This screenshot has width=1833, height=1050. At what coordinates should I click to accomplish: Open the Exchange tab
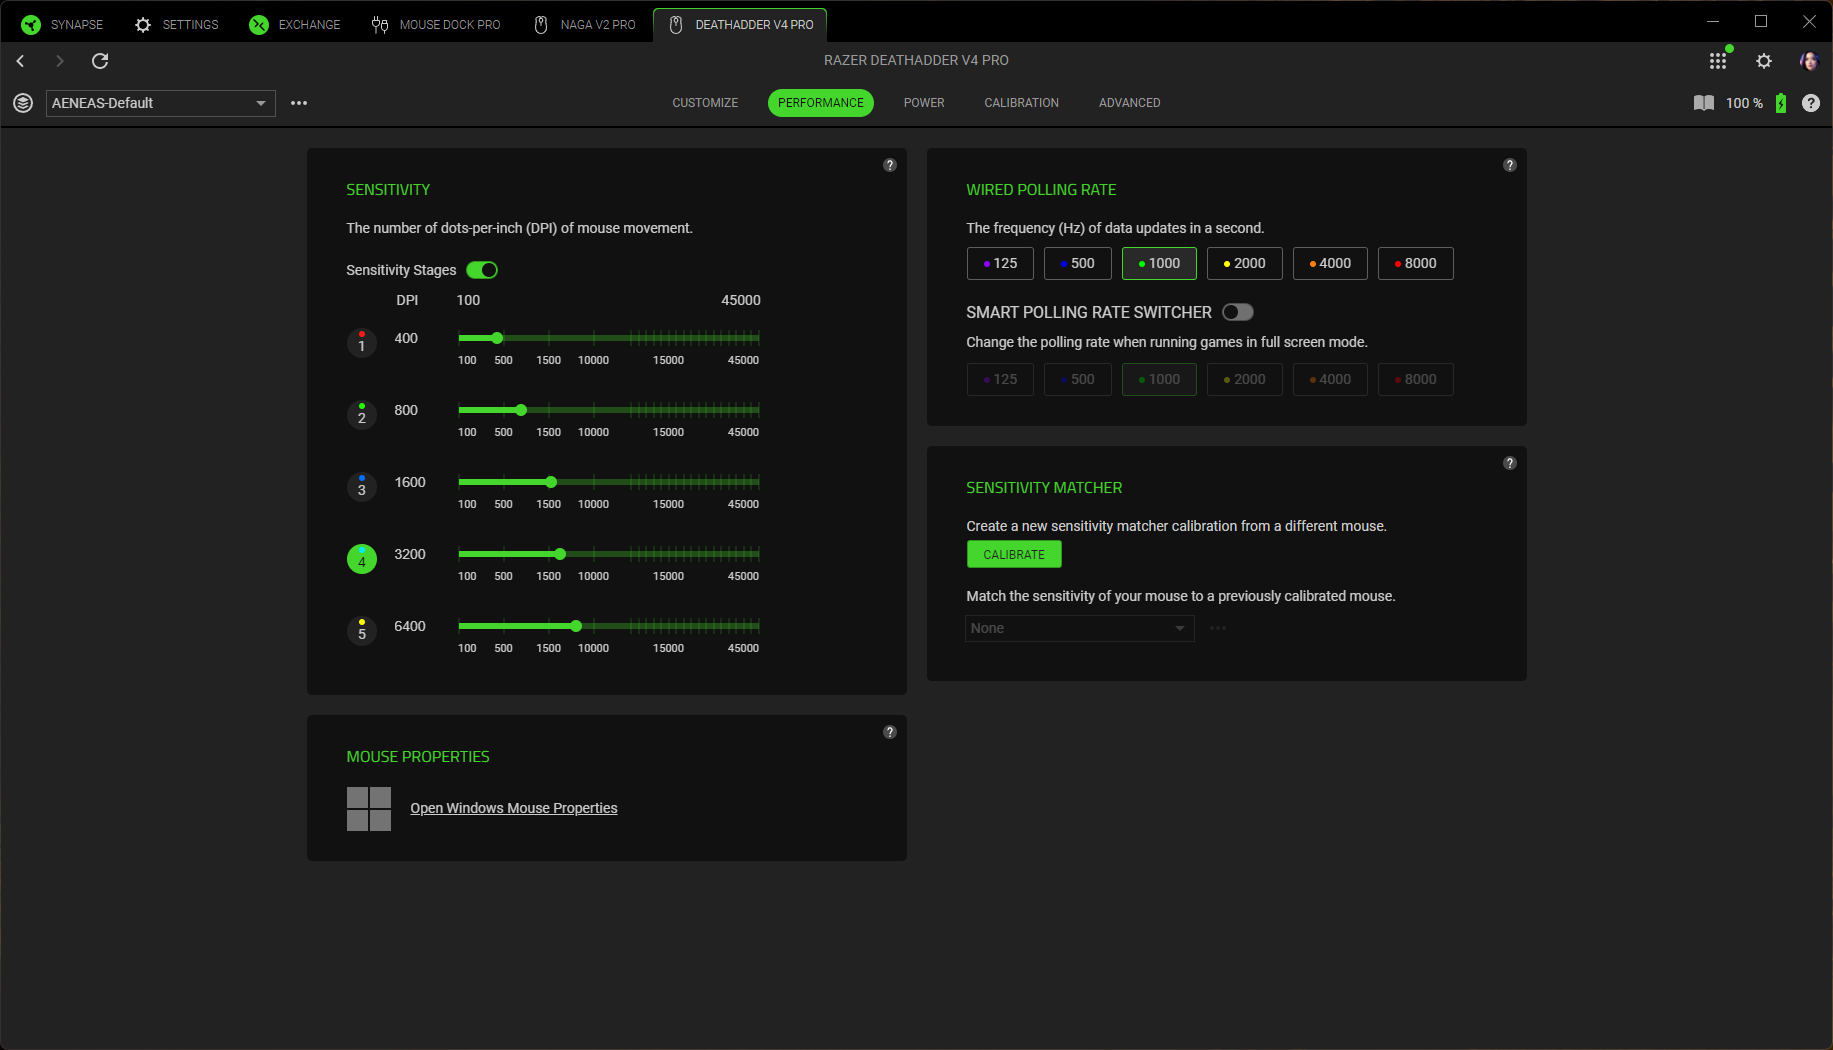(x=295, y=25)
